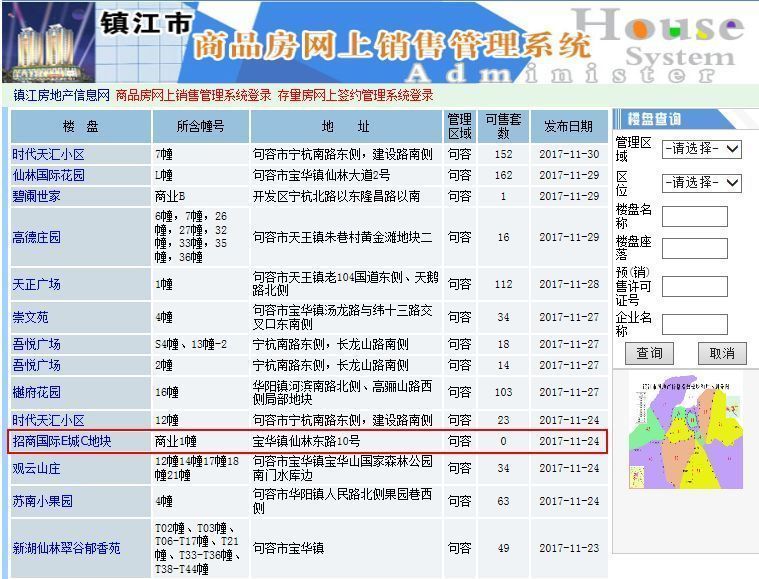Click available count 103
The image size is (759, 579).
pyautogui.click(x=503, y=392)
